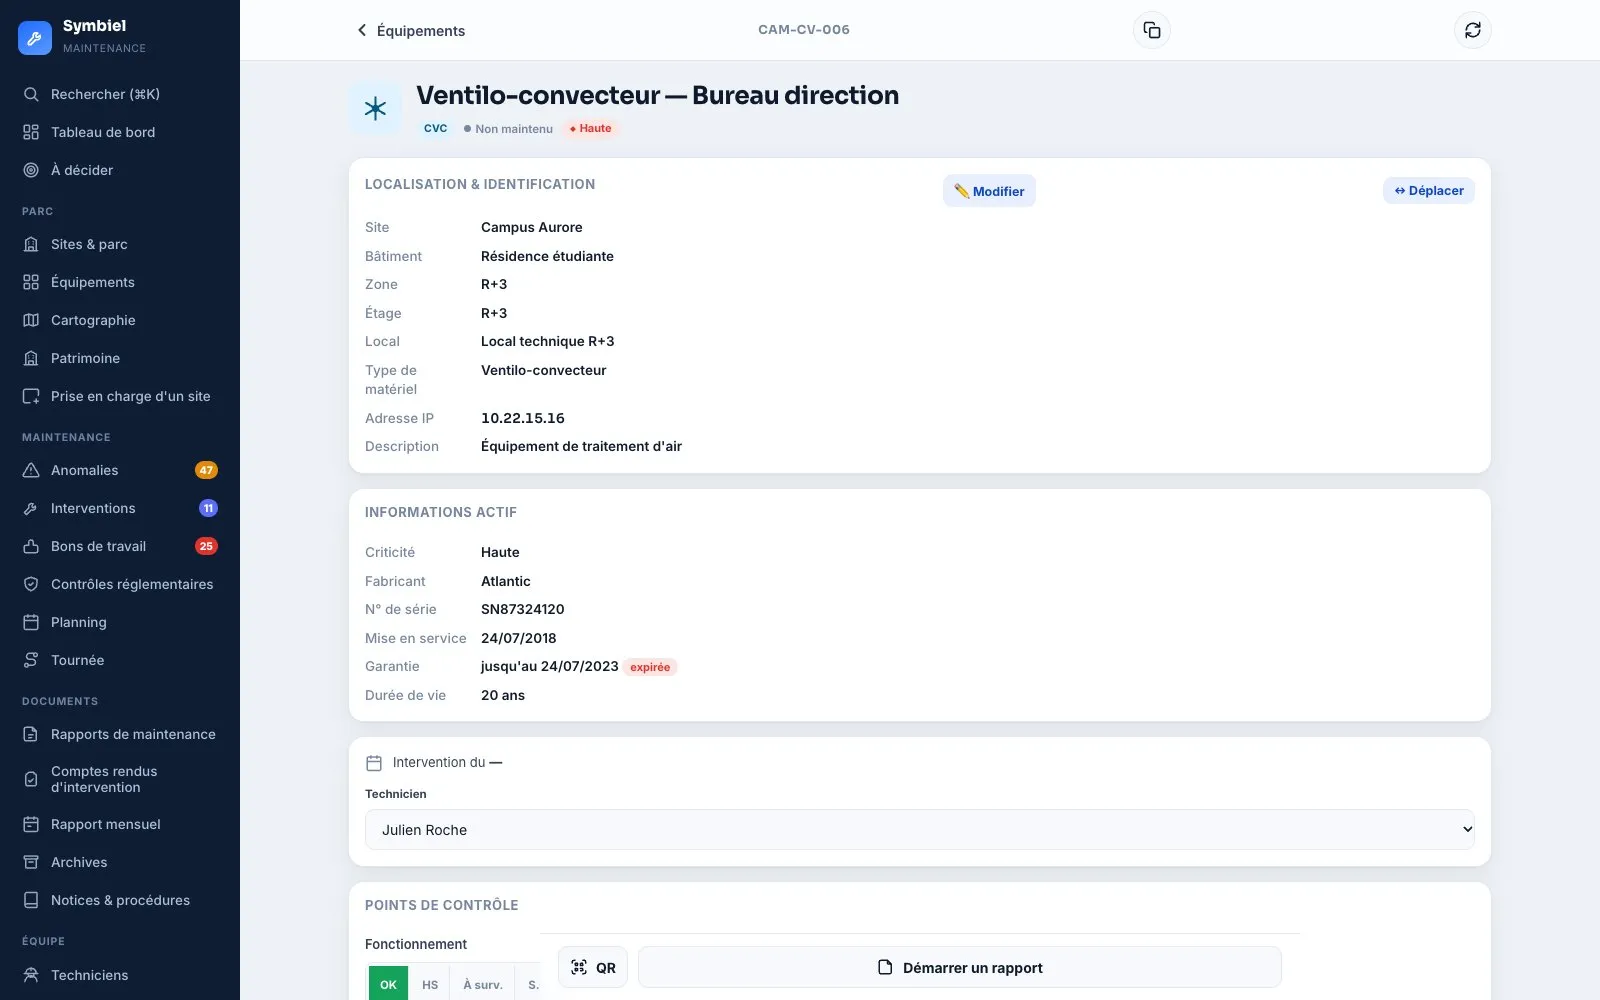Select serial number SN87324120

(x=523, y=609)
